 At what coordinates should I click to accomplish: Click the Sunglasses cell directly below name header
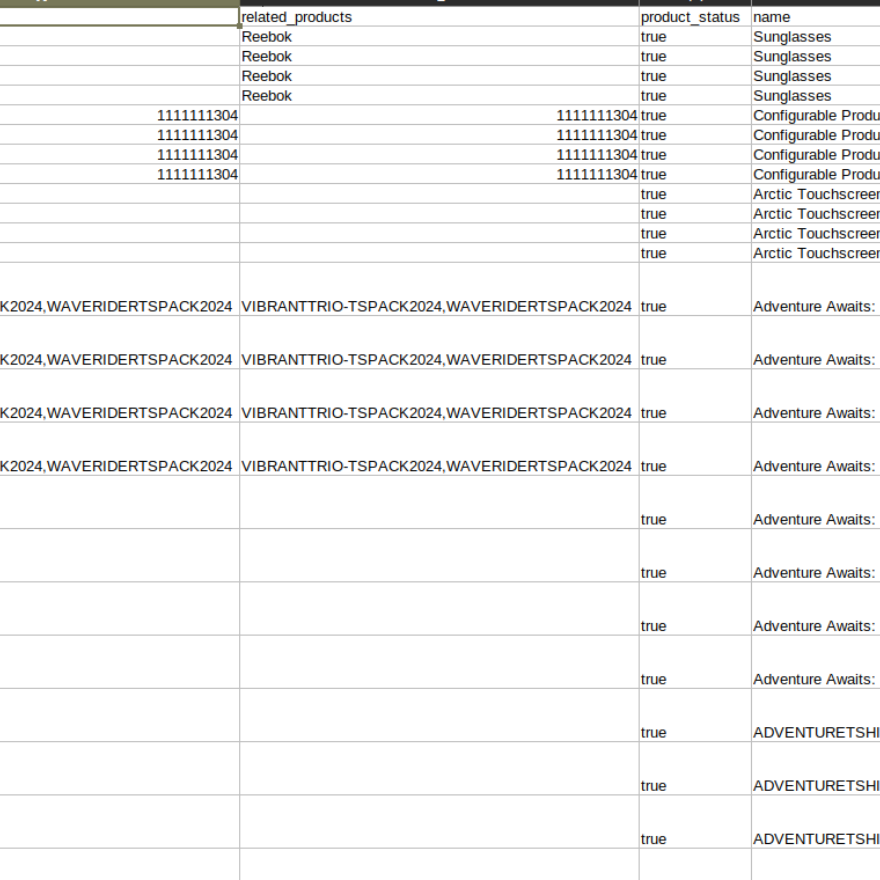(x=815, y=36)
